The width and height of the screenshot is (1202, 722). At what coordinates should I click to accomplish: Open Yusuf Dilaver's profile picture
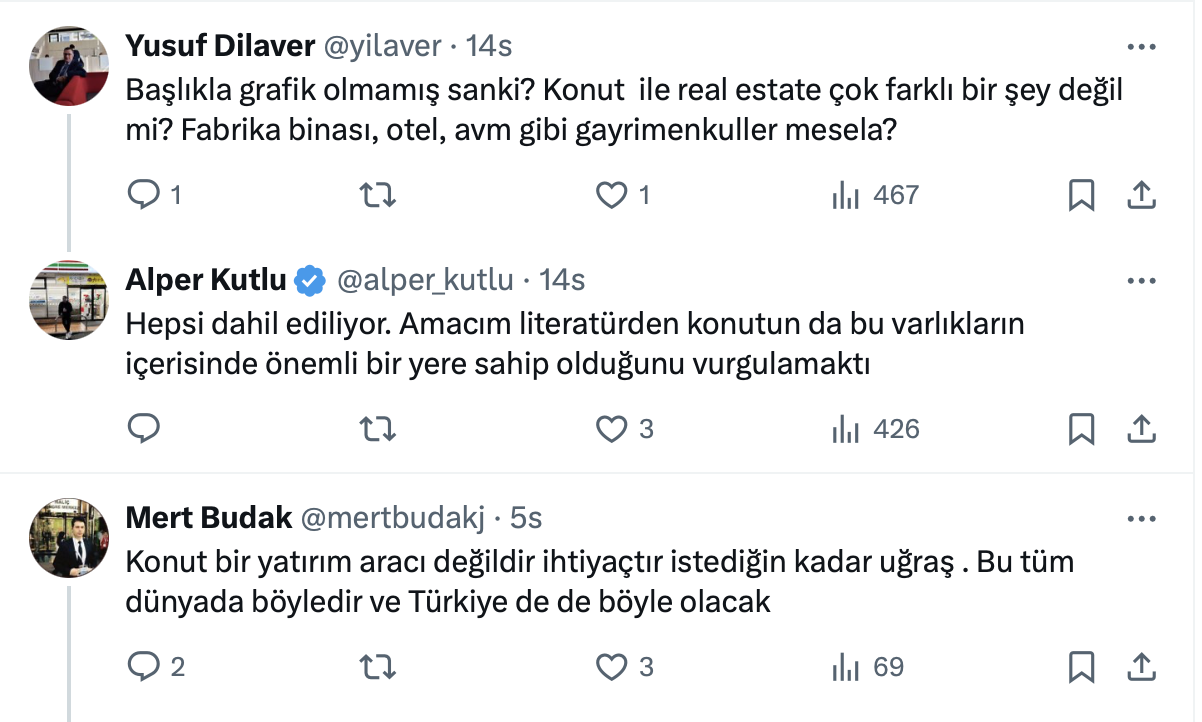(x=70, y=65)
